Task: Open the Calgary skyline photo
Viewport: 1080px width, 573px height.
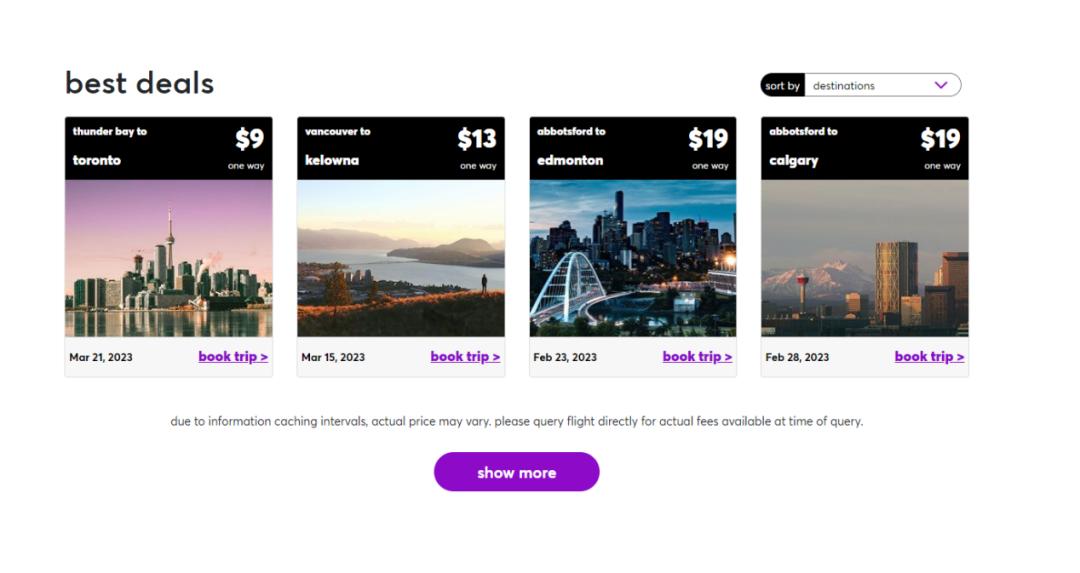Action: (x=865, y=258)
